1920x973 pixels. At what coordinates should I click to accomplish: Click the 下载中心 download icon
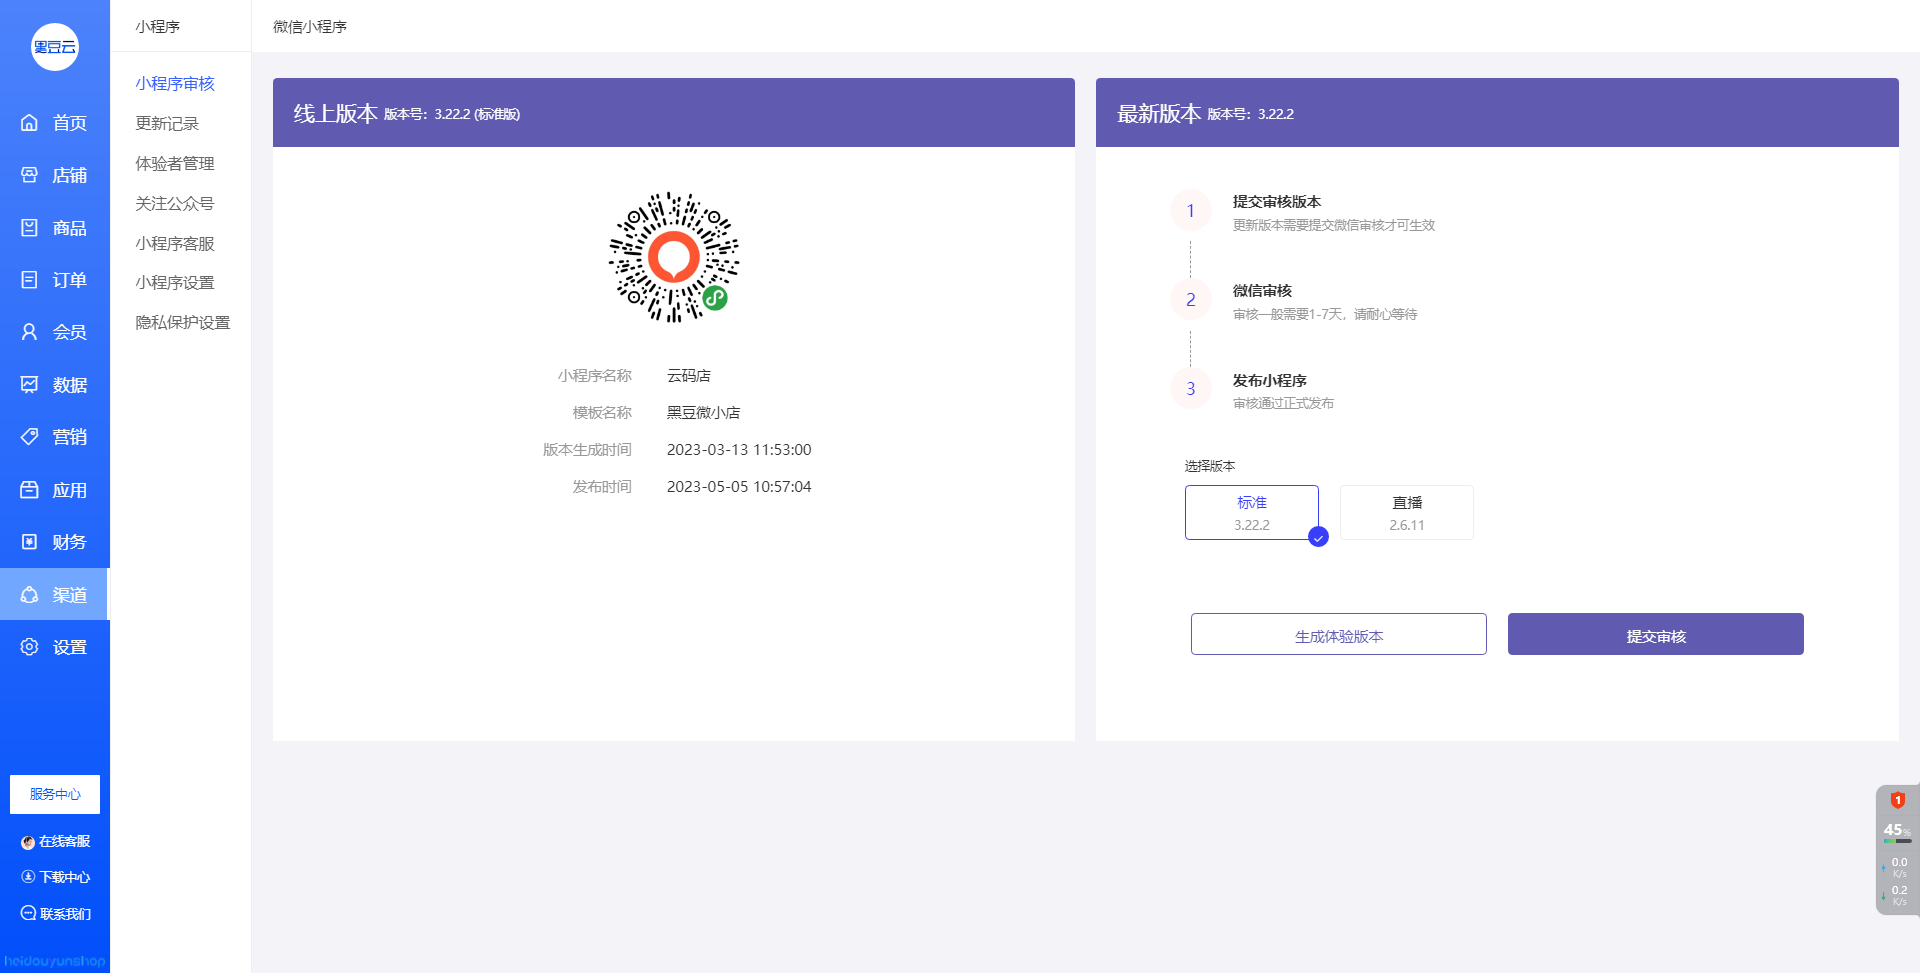point(28,877)
